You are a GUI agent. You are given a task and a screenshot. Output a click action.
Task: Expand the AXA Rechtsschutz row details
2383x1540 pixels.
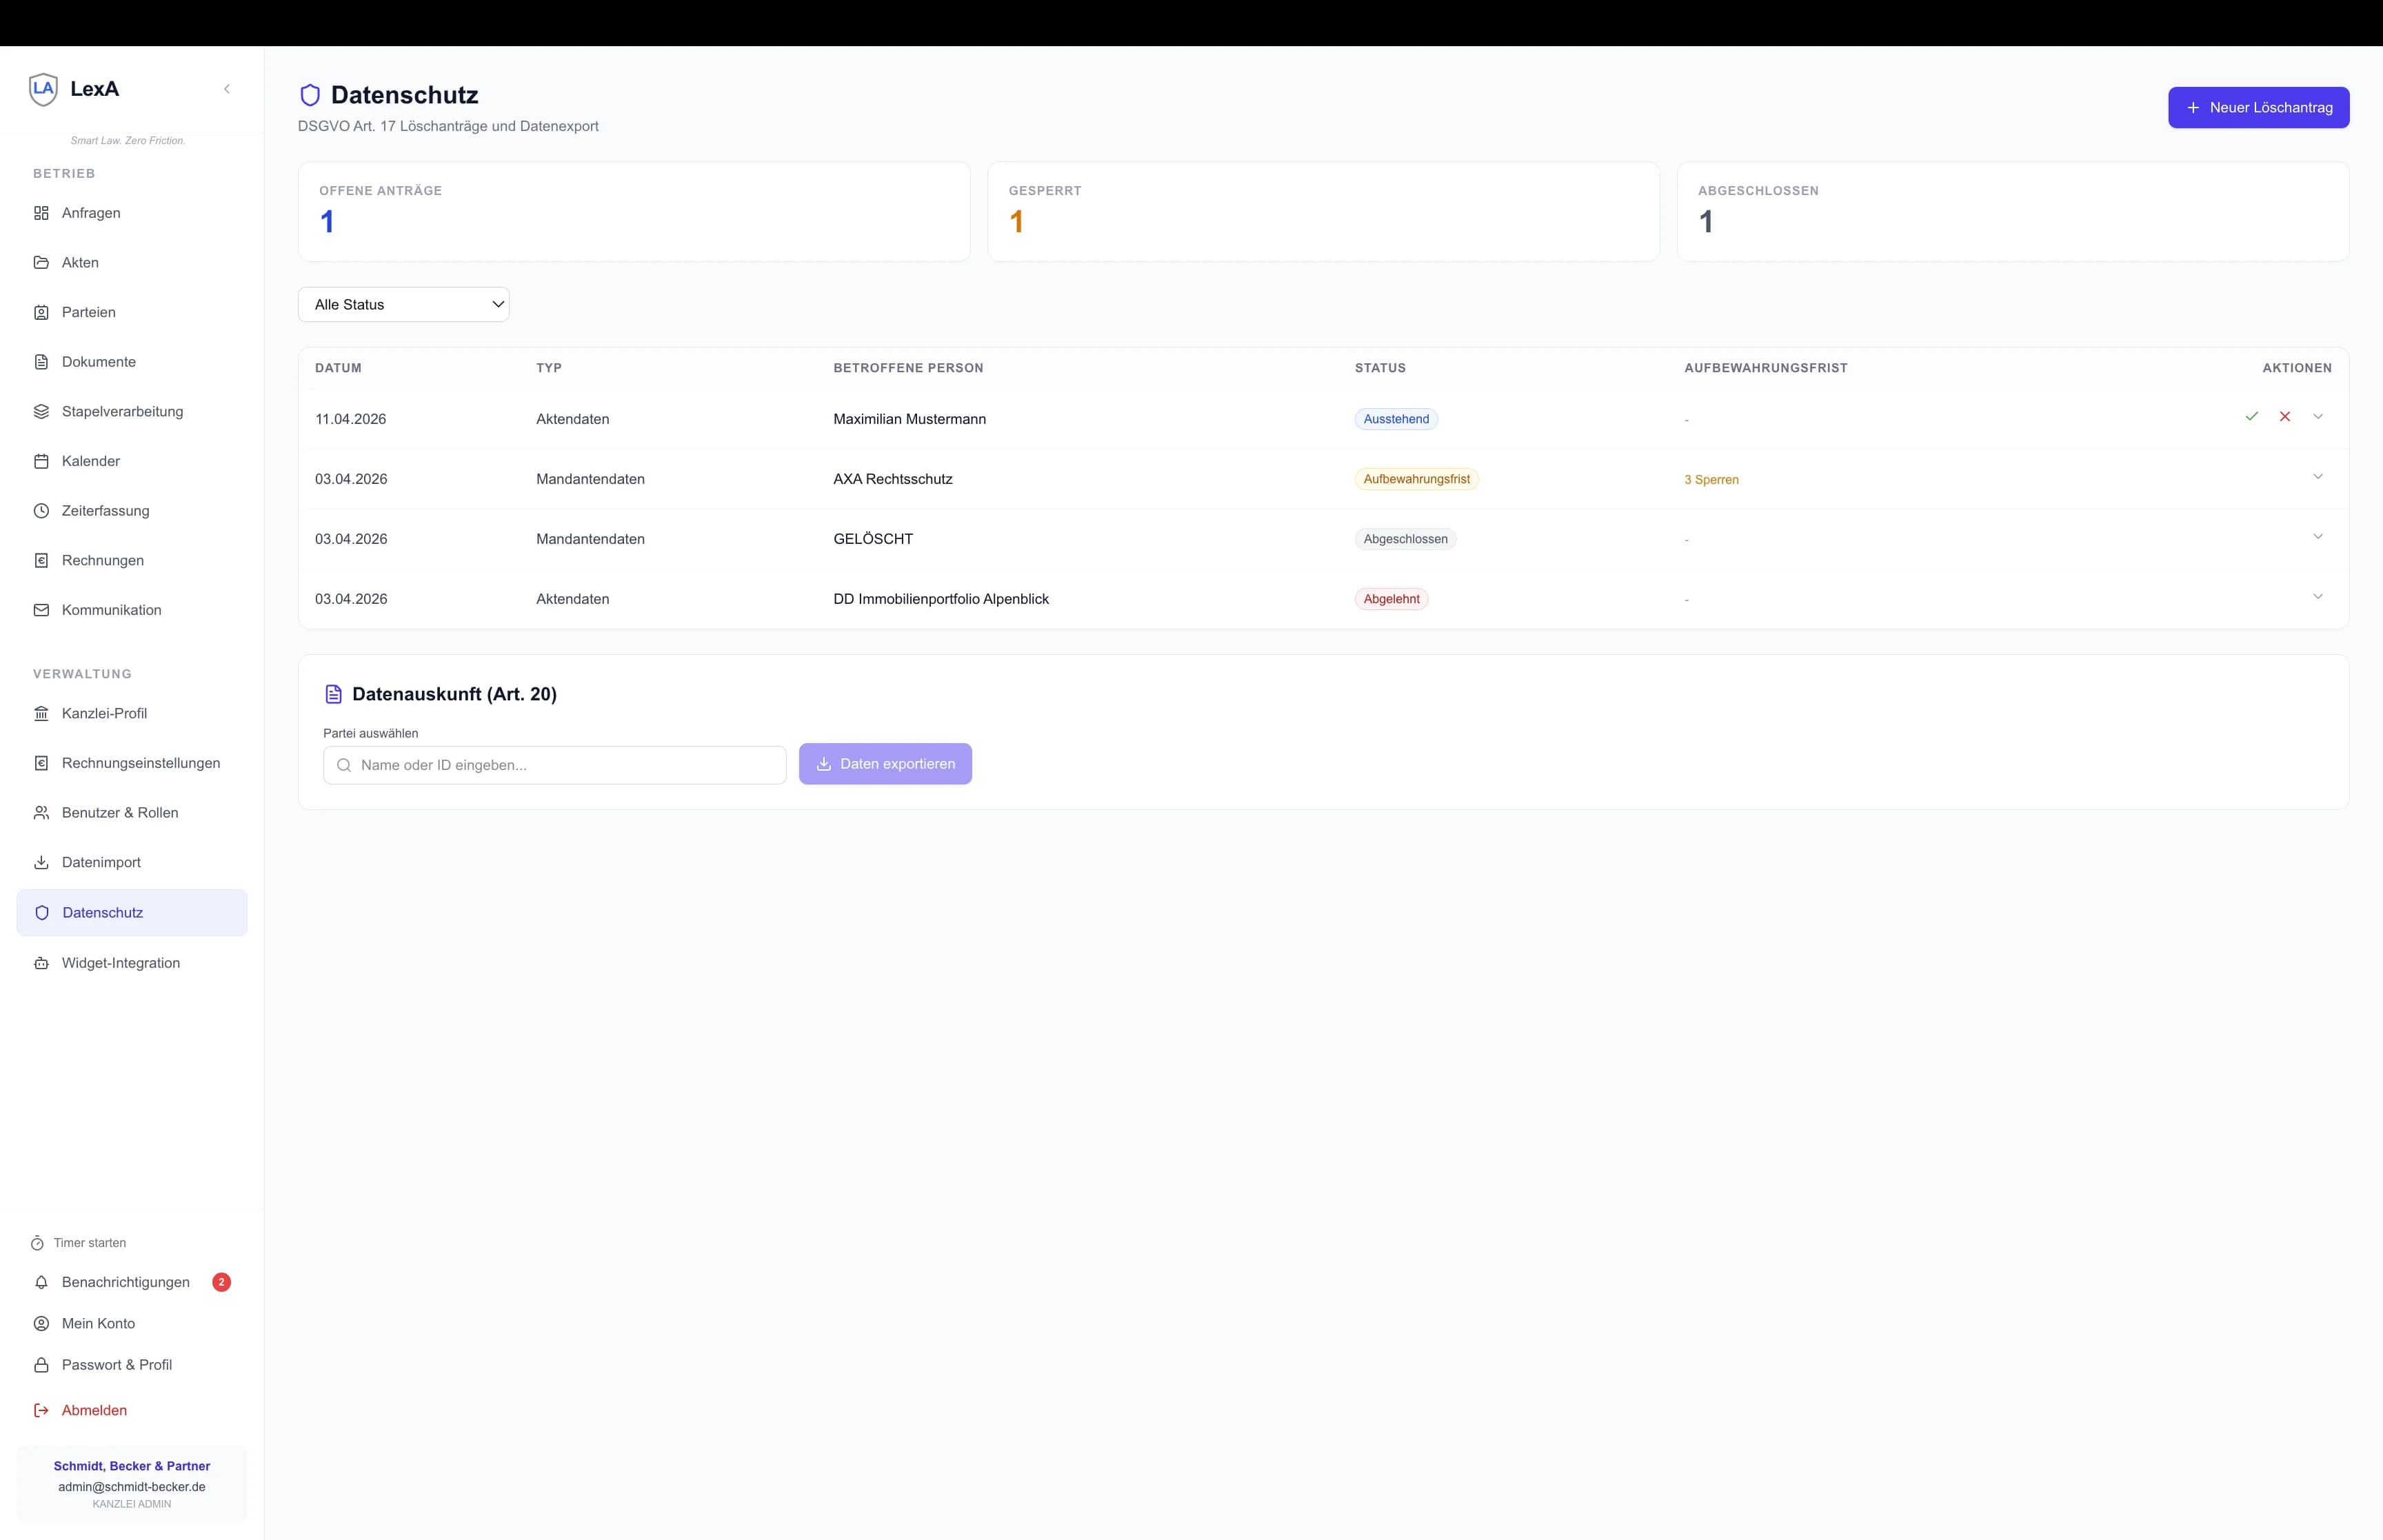pyautogui.click(x=2318, y=477)
